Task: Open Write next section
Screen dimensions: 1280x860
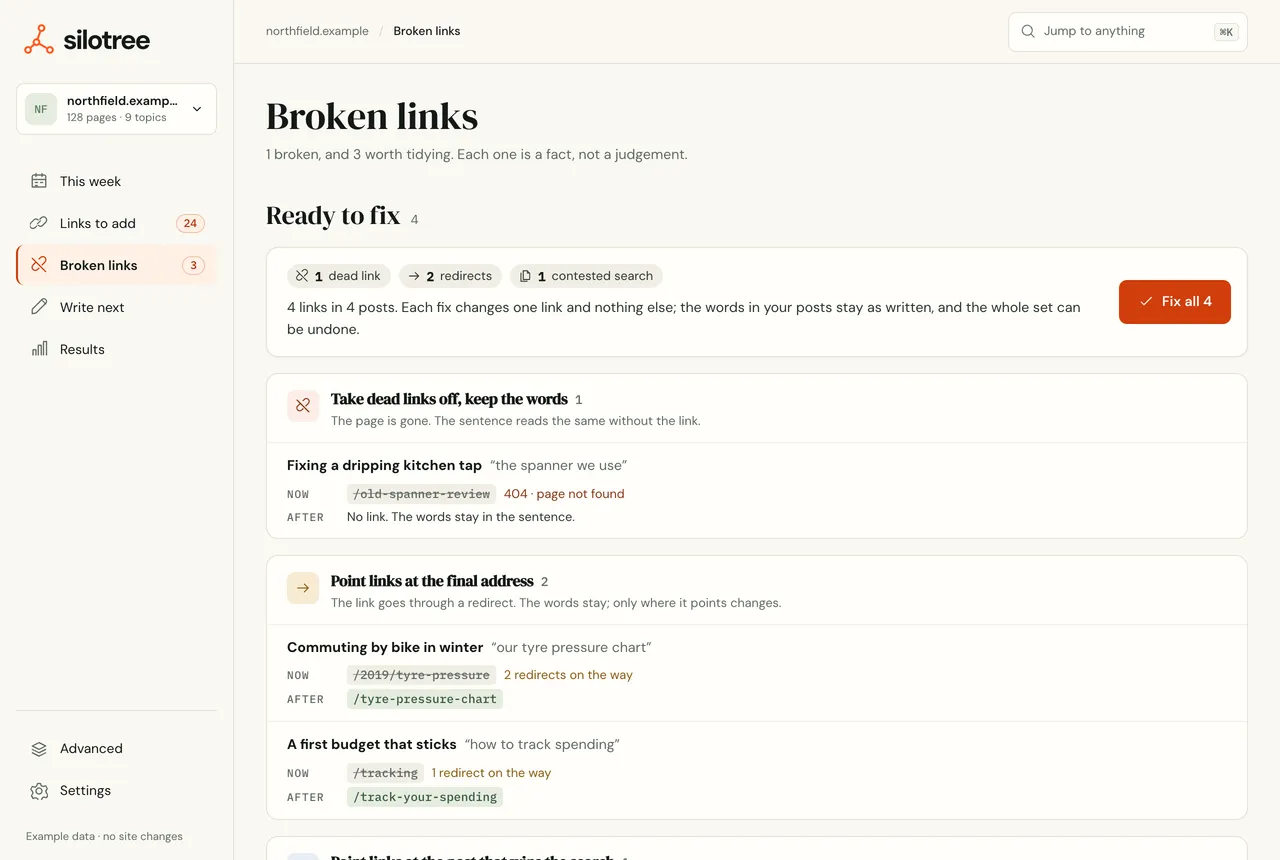Action: pos(116,307)
